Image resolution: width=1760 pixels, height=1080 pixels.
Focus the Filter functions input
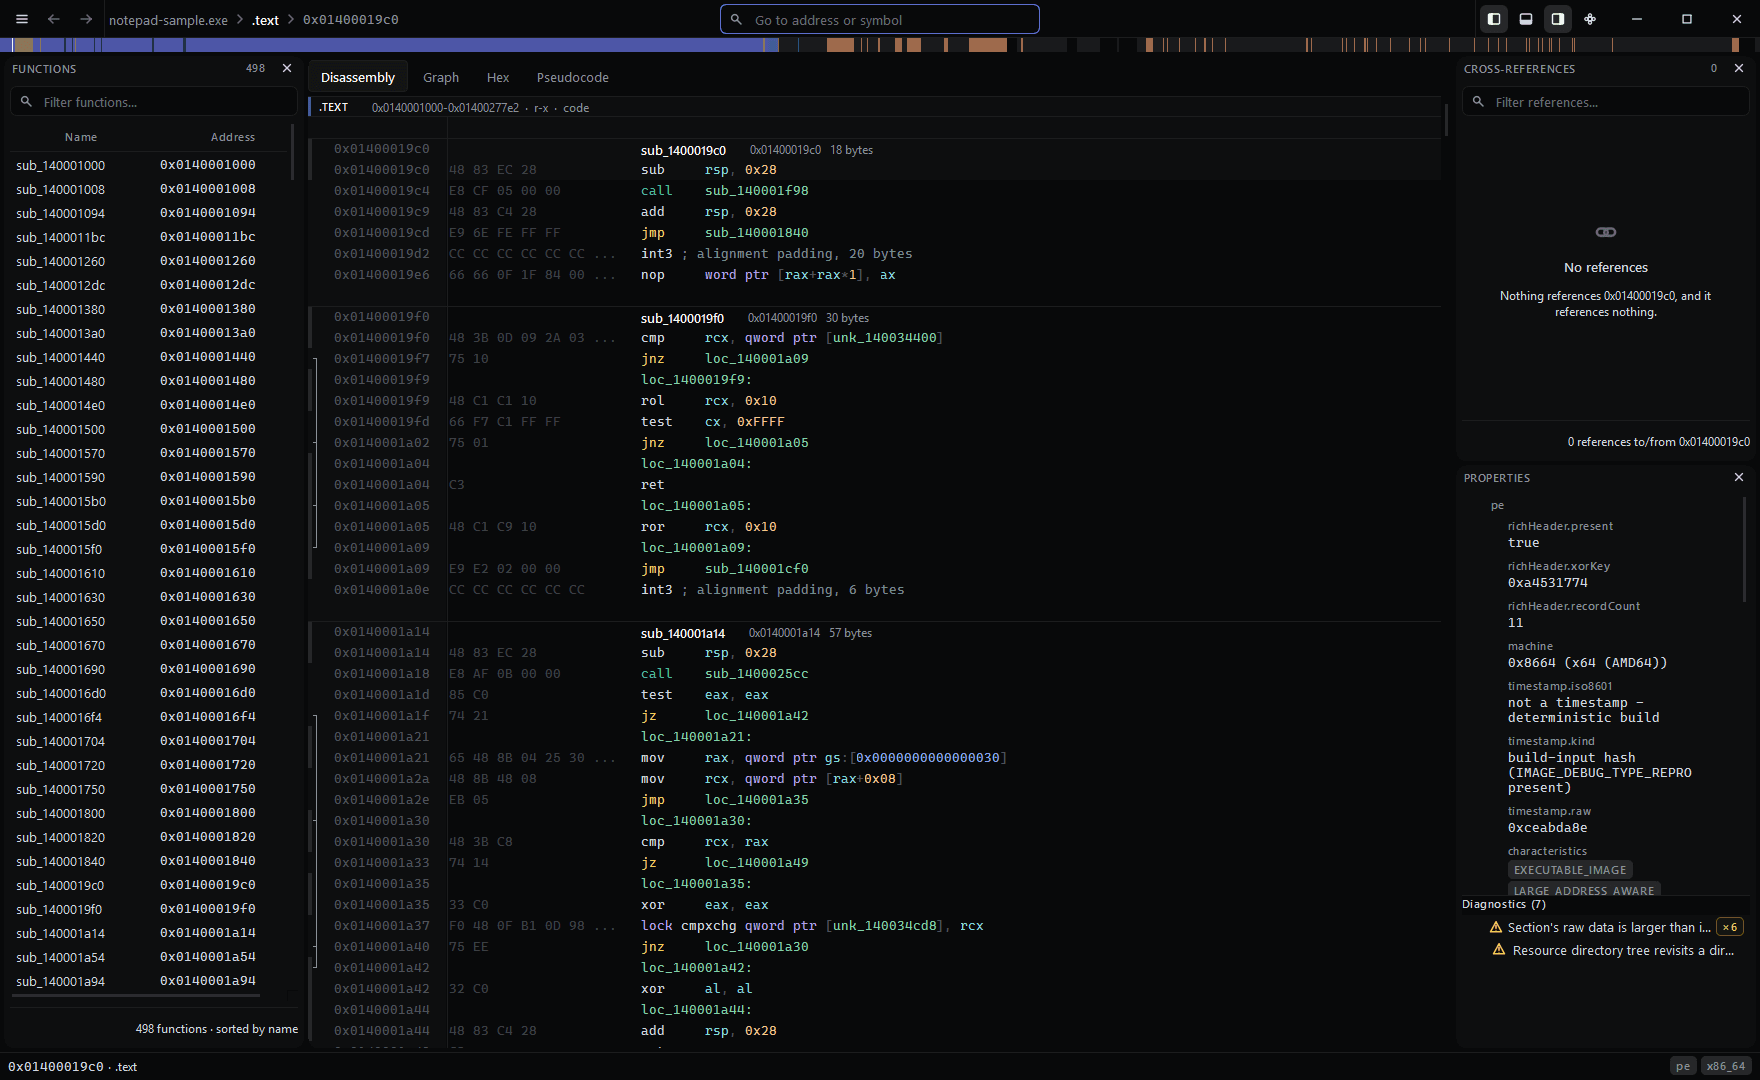pyautogui.click(x=154, y=102)
